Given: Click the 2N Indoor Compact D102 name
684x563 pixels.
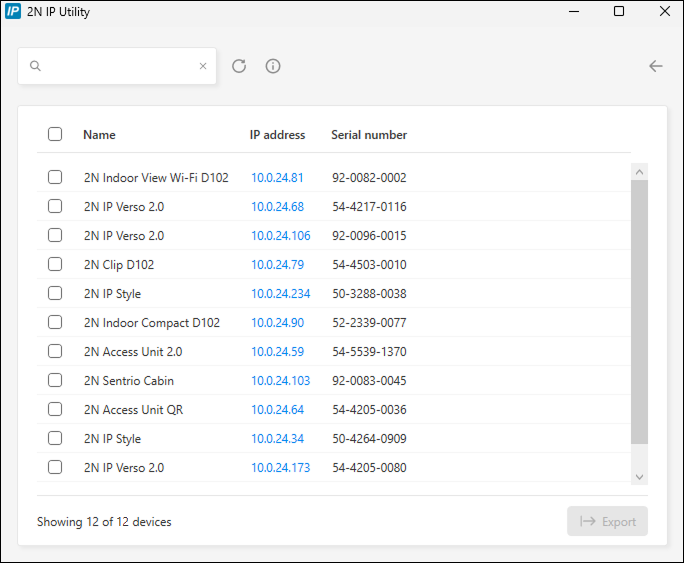Looking at the screenshot, I should [x=152, y=323].
